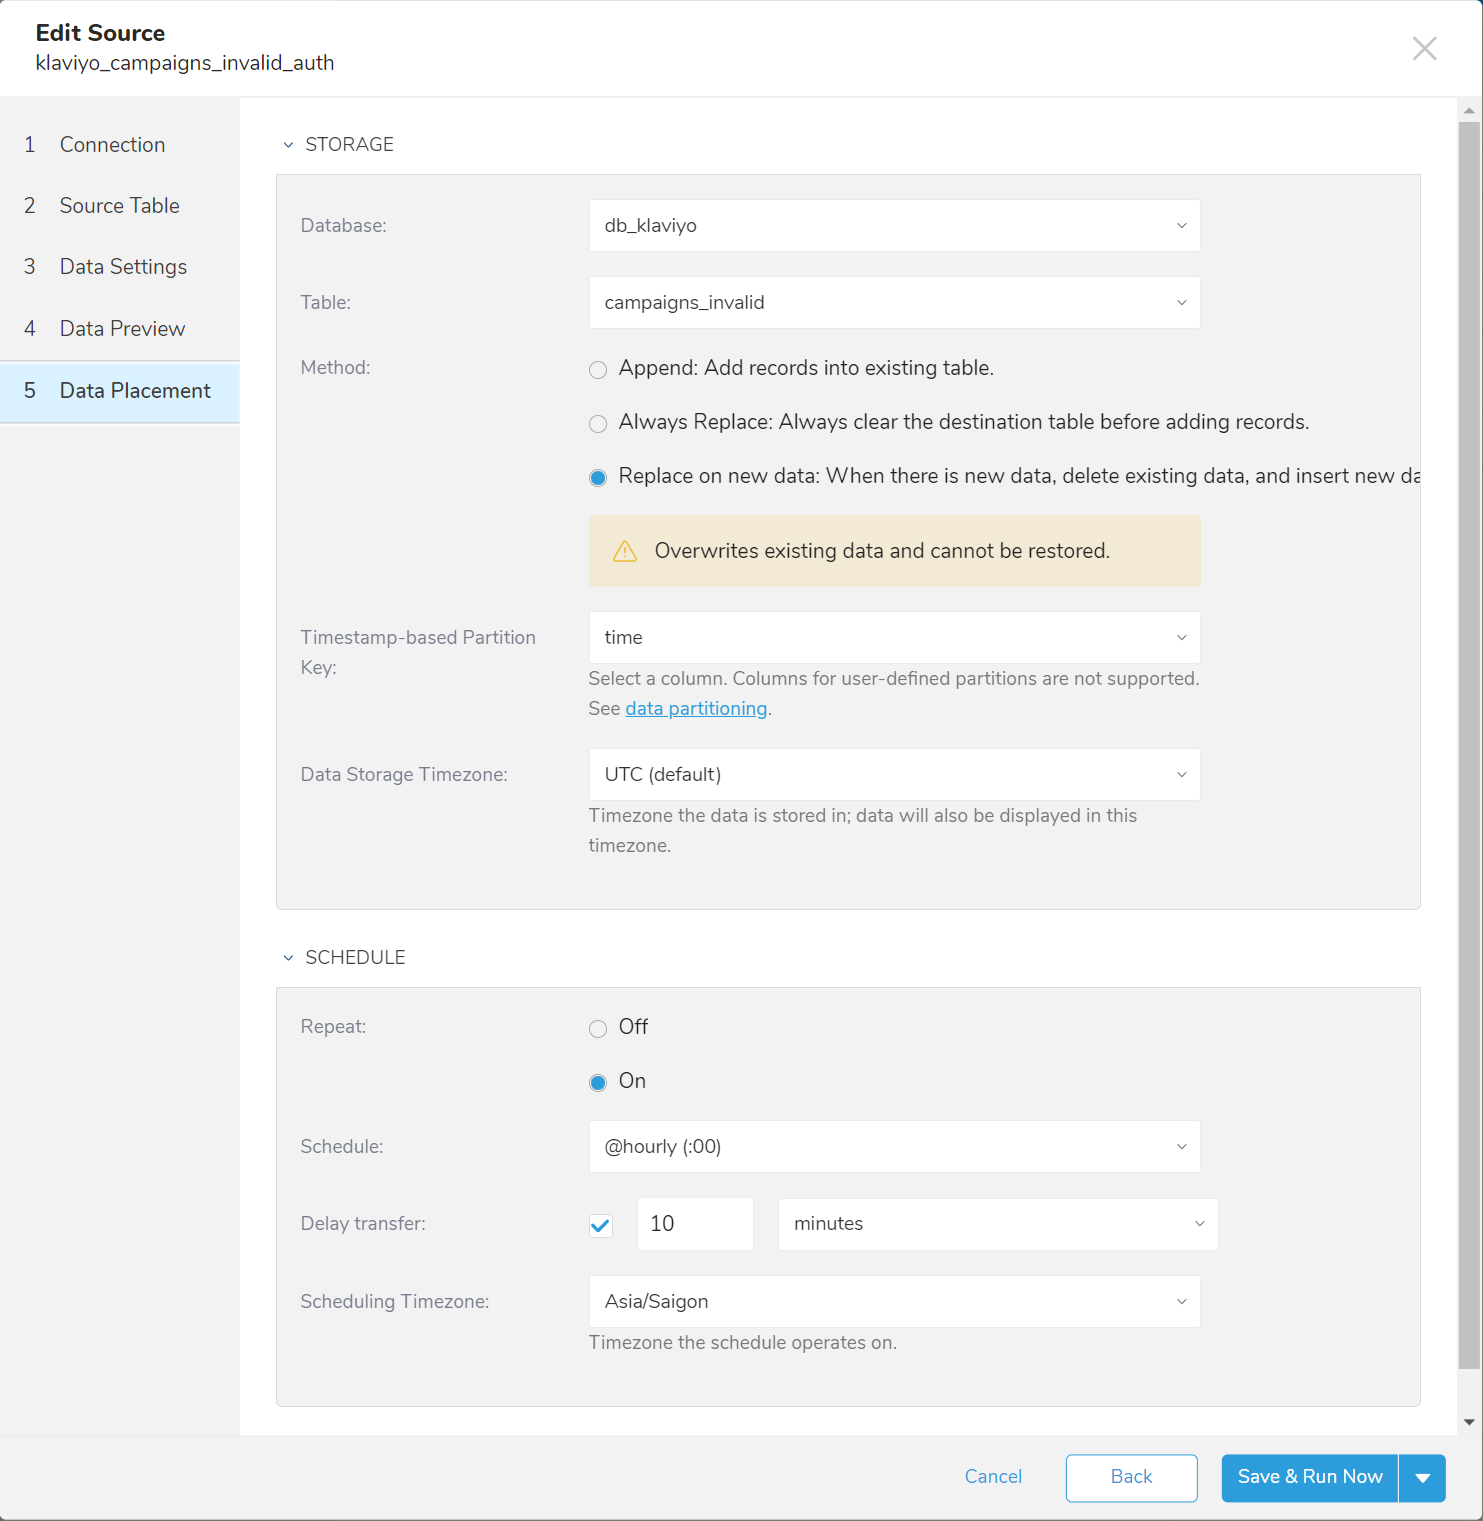This screenshot has width=1483, height=1521.
Task: Open the Scheduling Timezone Asia/Saigon dropdown
Action: click(x=894, y=1302)
